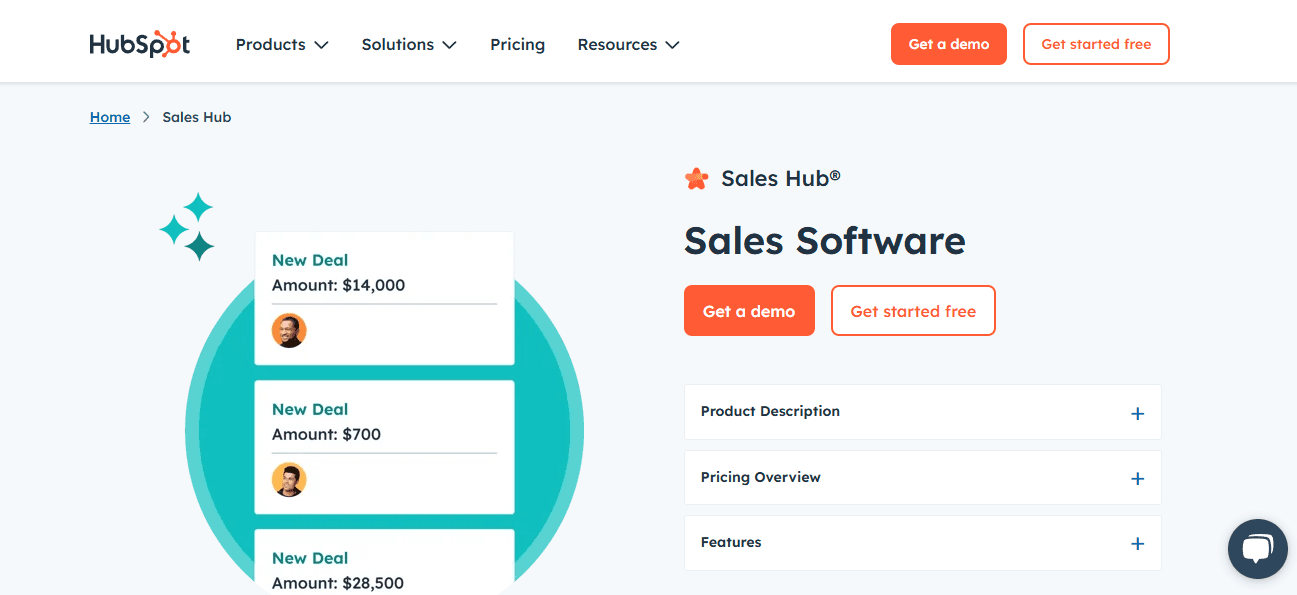Expand the Features plus icon
This screenshot has width=1297, height=595.
[x=1137, y=544]
